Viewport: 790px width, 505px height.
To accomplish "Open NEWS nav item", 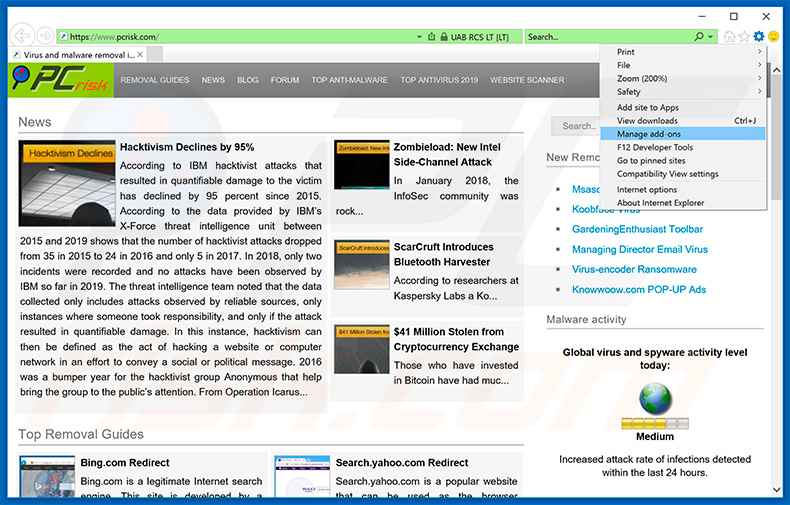I will point(213,80).
